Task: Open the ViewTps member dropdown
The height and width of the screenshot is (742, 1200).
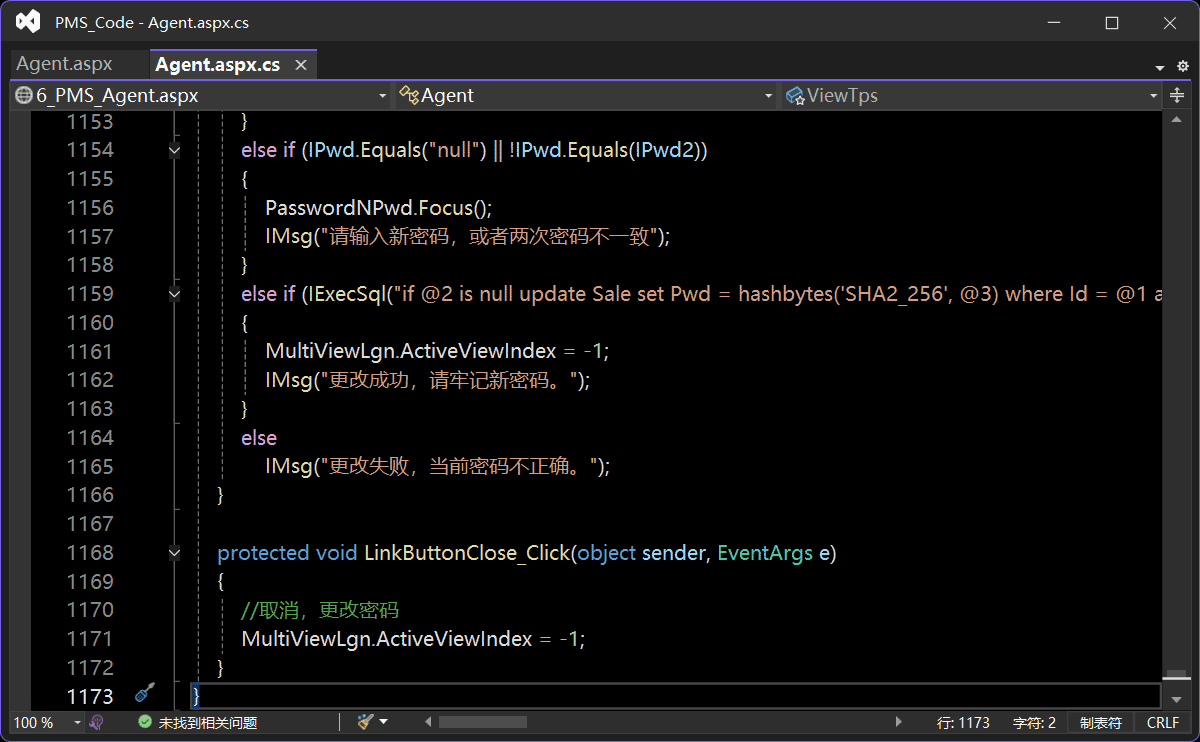Action: [972, 96]
